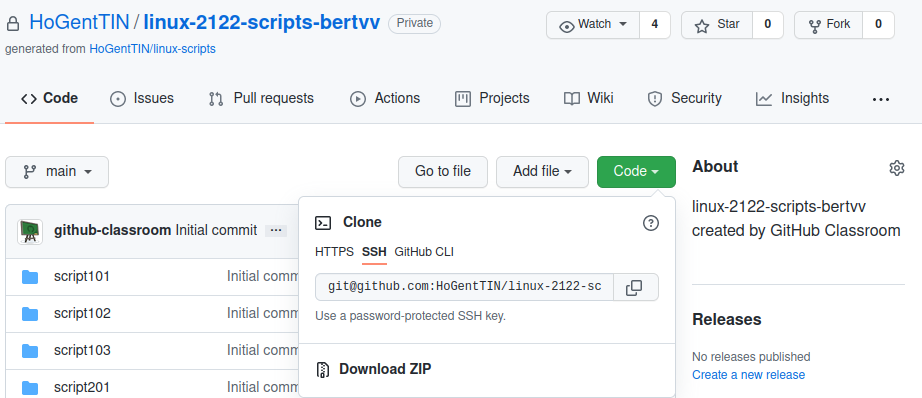Click the terminal icon beside Clone
This screenshot has width=922, height=398.
tap(323, 222)
